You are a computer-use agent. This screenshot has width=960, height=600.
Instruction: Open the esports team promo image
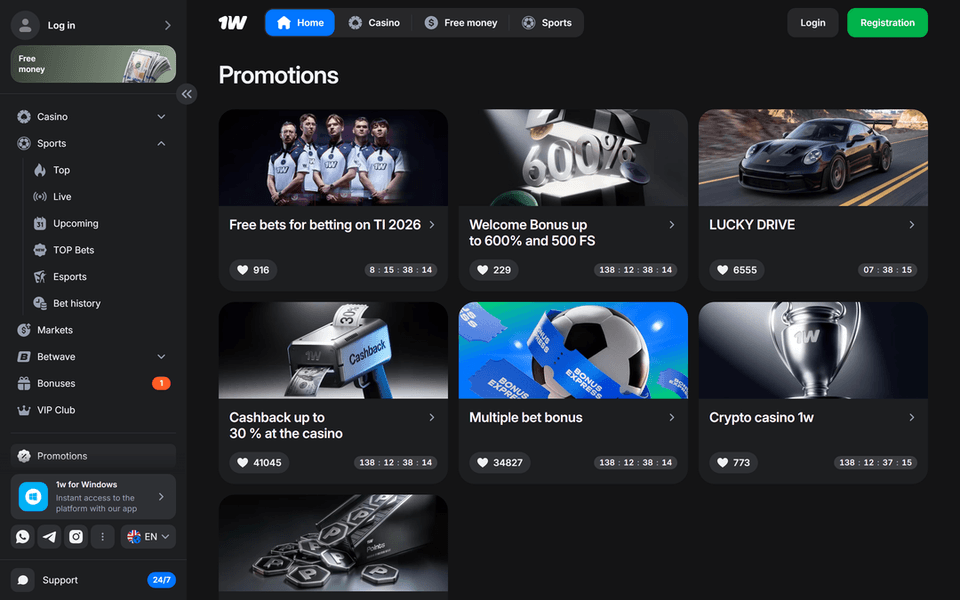coord(333,158)
